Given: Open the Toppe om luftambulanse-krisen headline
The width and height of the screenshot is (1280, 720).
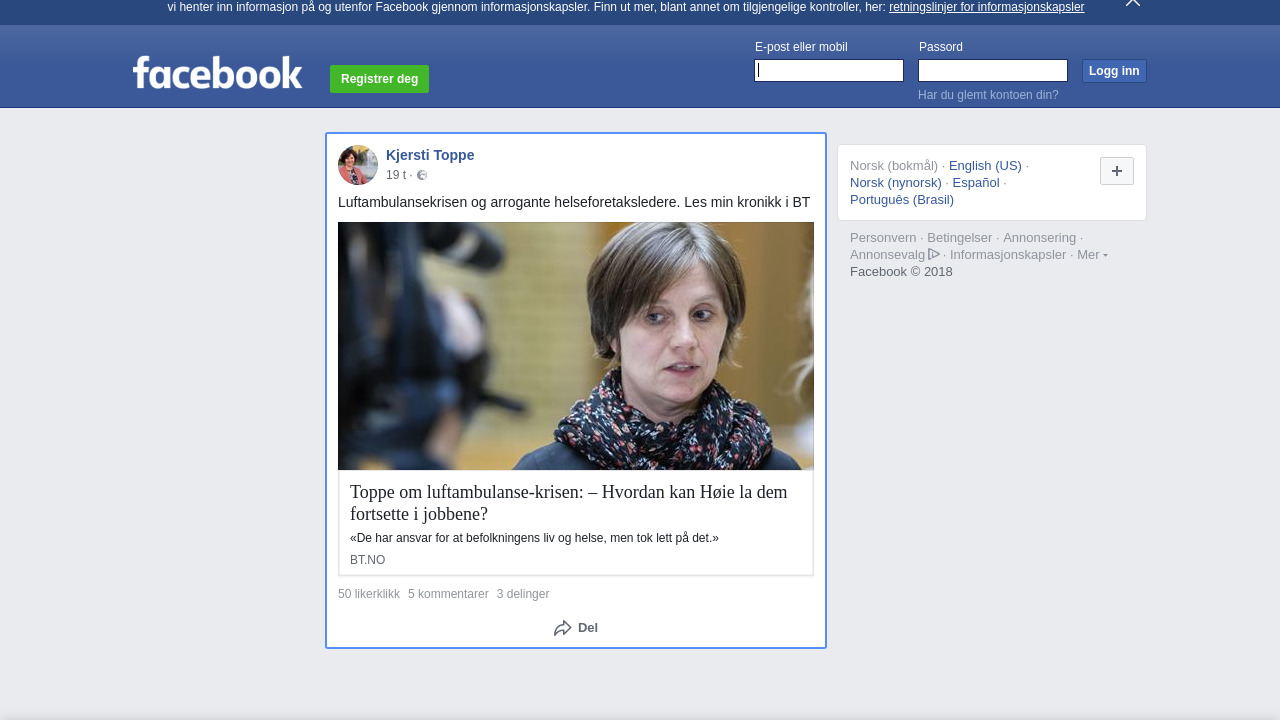Looking at the screenshot, I should pyautogui.click(x=569, y=503).
